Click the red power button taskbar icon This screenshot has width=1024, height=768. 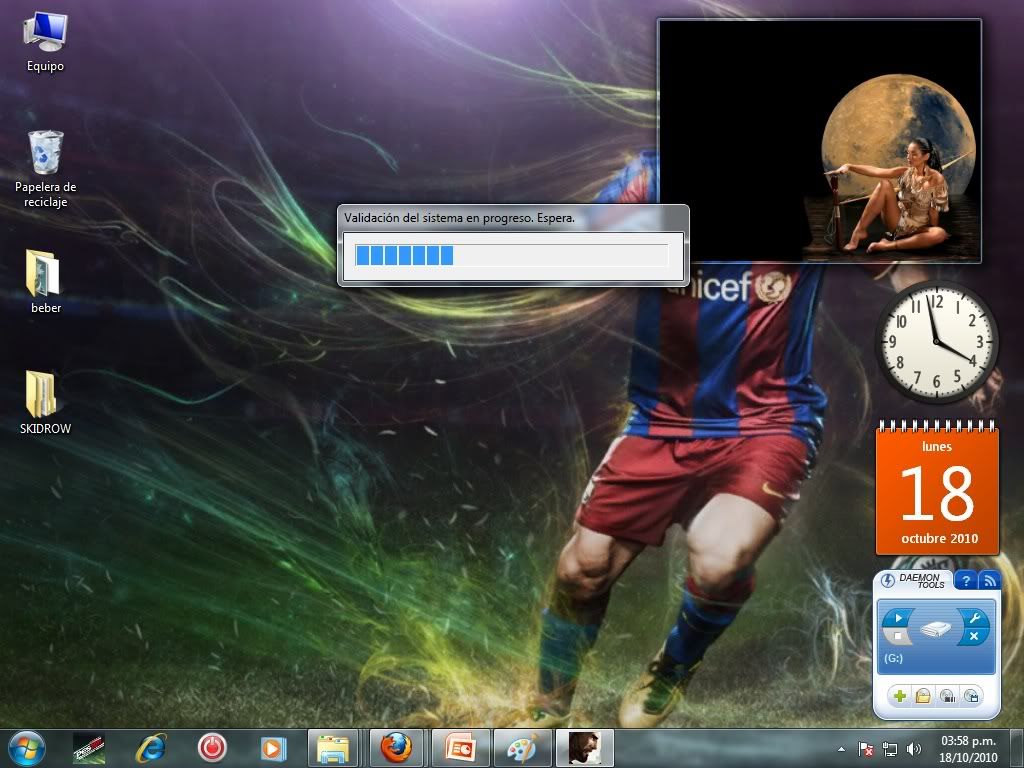click(x=212, y=748)
